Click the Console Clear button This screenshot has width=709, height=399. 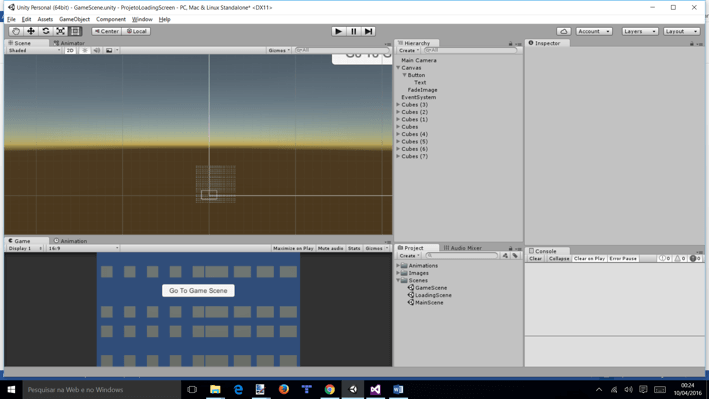pyautogui.click(x=535, y=258)
